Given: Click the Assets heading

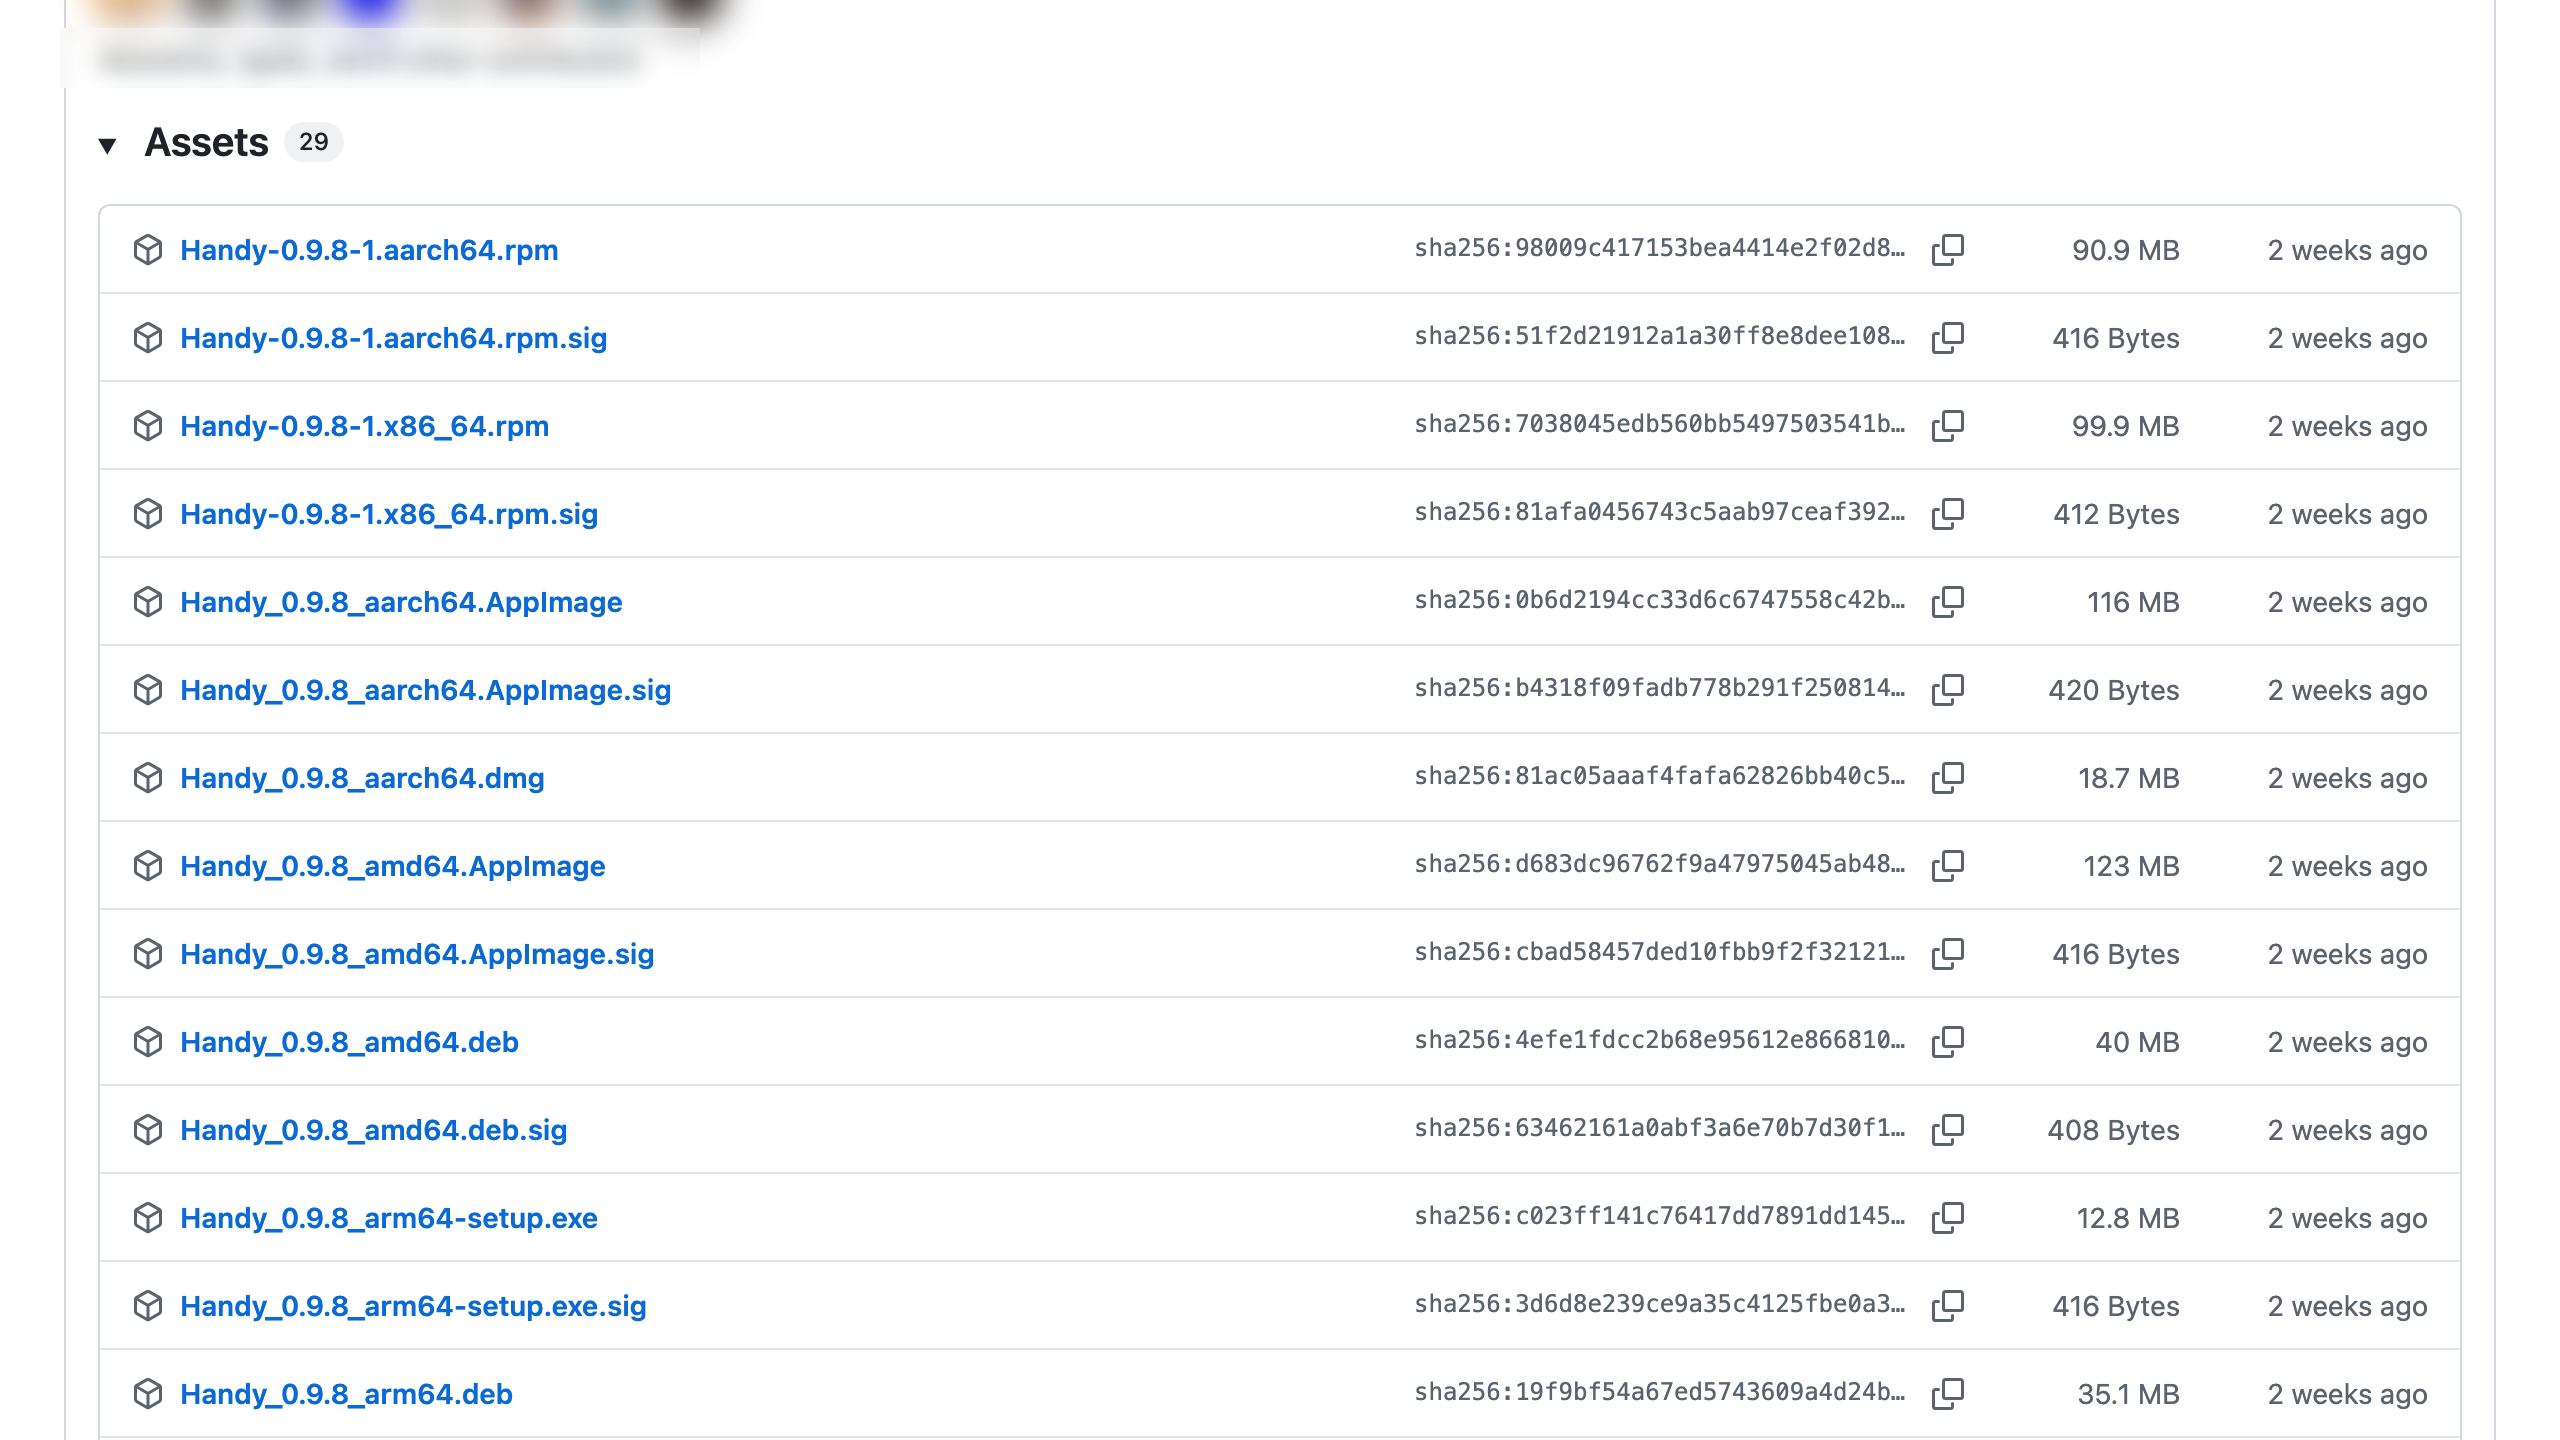Looking at the screenshot, I should (206, 143).
